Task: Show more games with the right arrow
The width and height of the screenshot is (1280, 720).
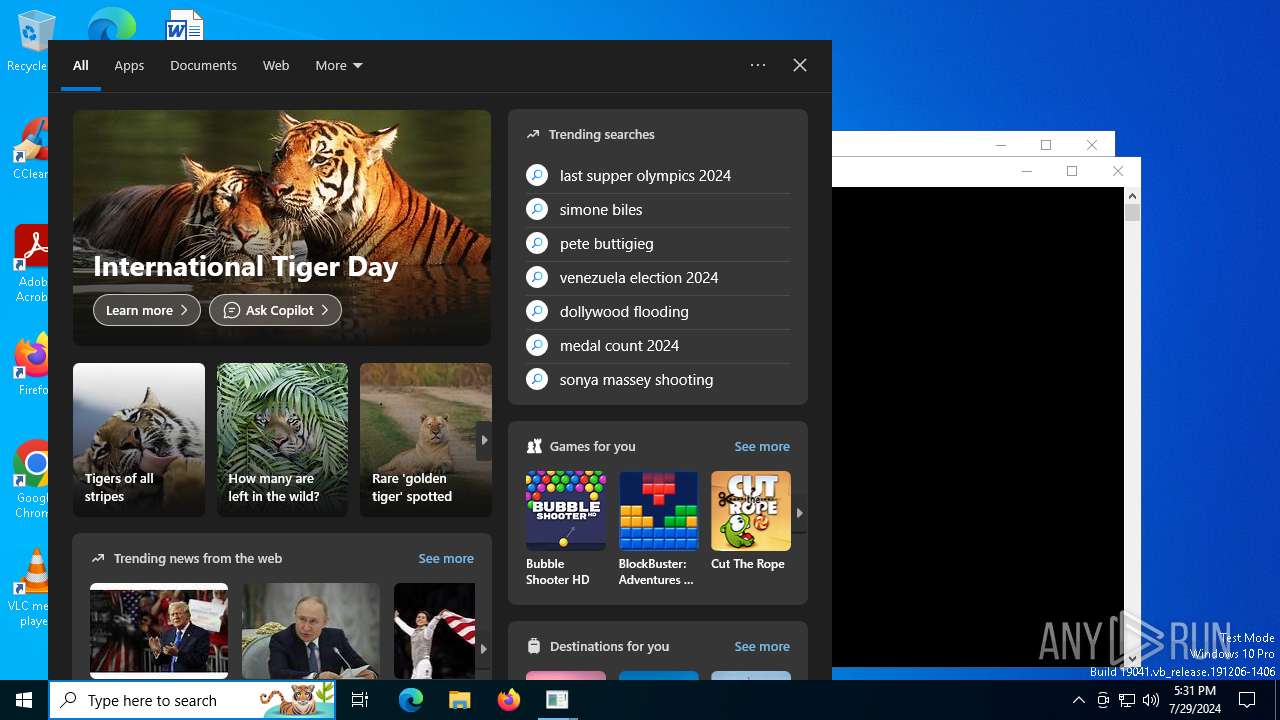Action: coord(799,512)
